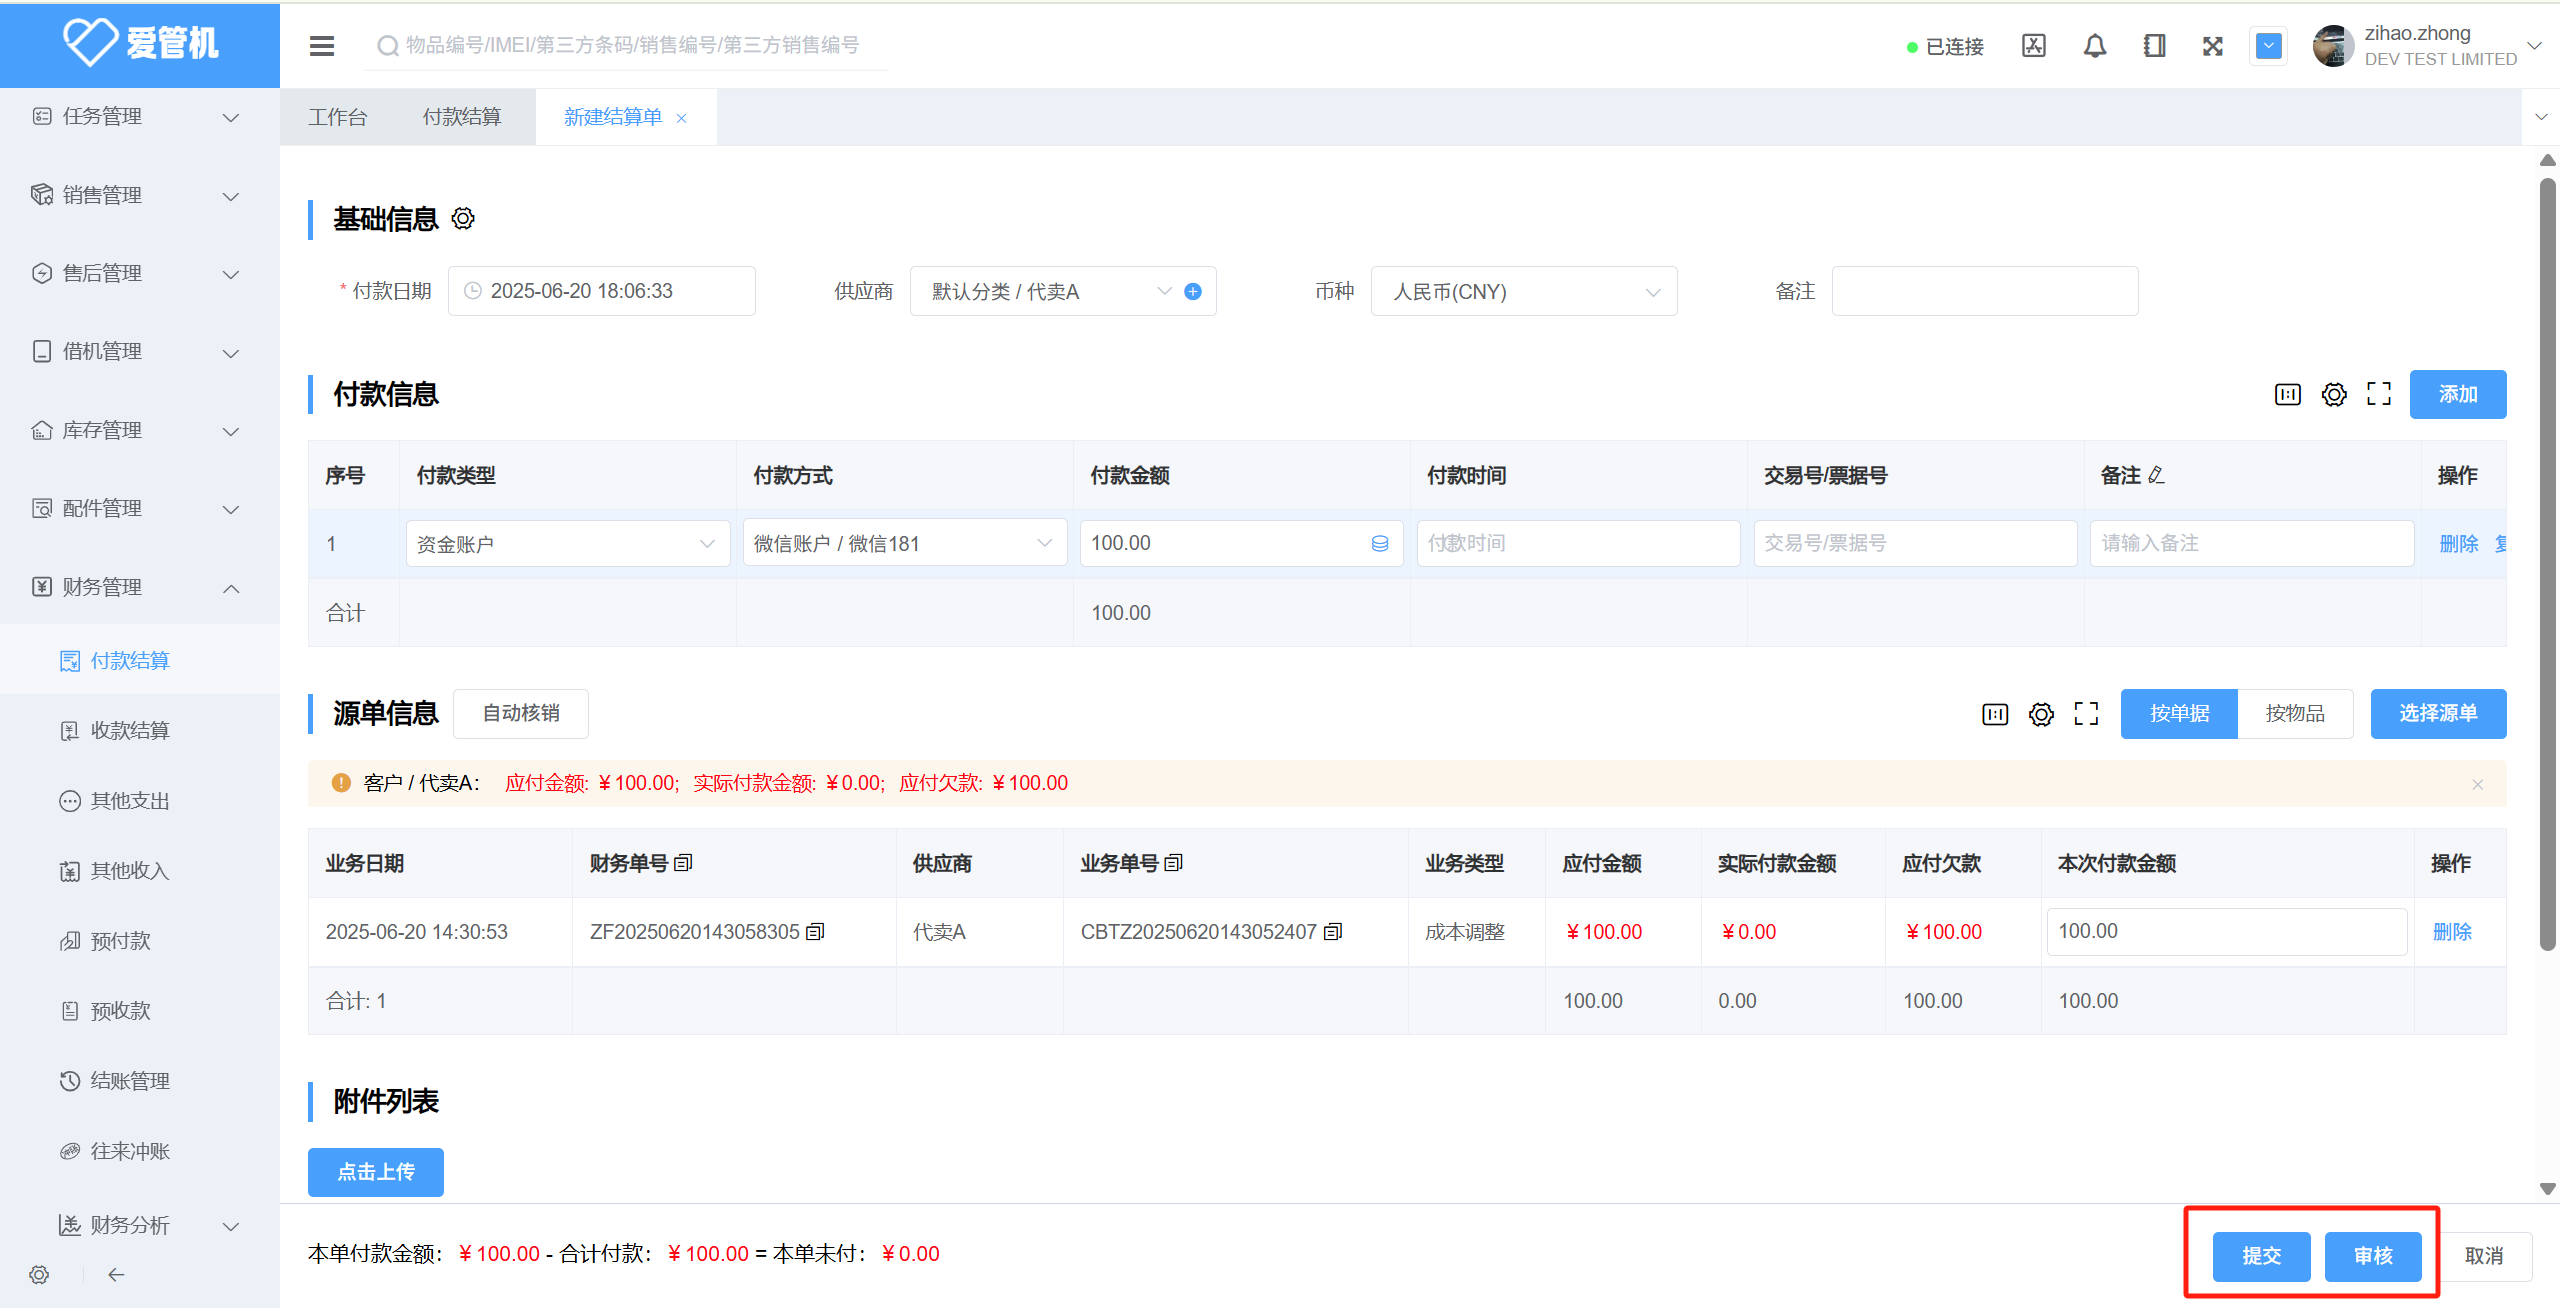Copy icon beside 财务单号 column header
2560x1308 pixels.
click(683, 863)
